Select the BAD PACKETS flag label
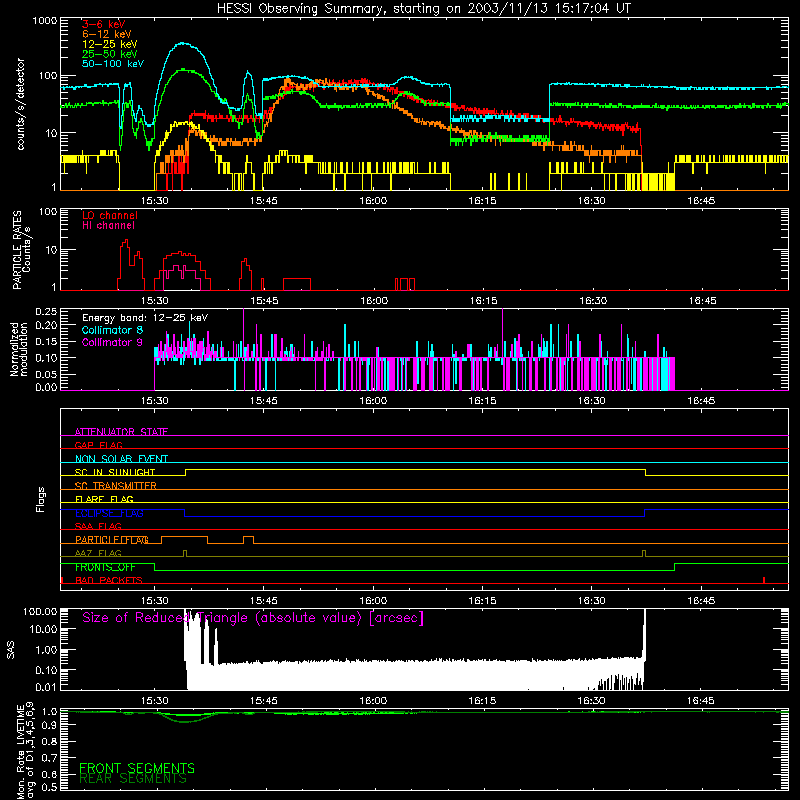 (109, 580)
